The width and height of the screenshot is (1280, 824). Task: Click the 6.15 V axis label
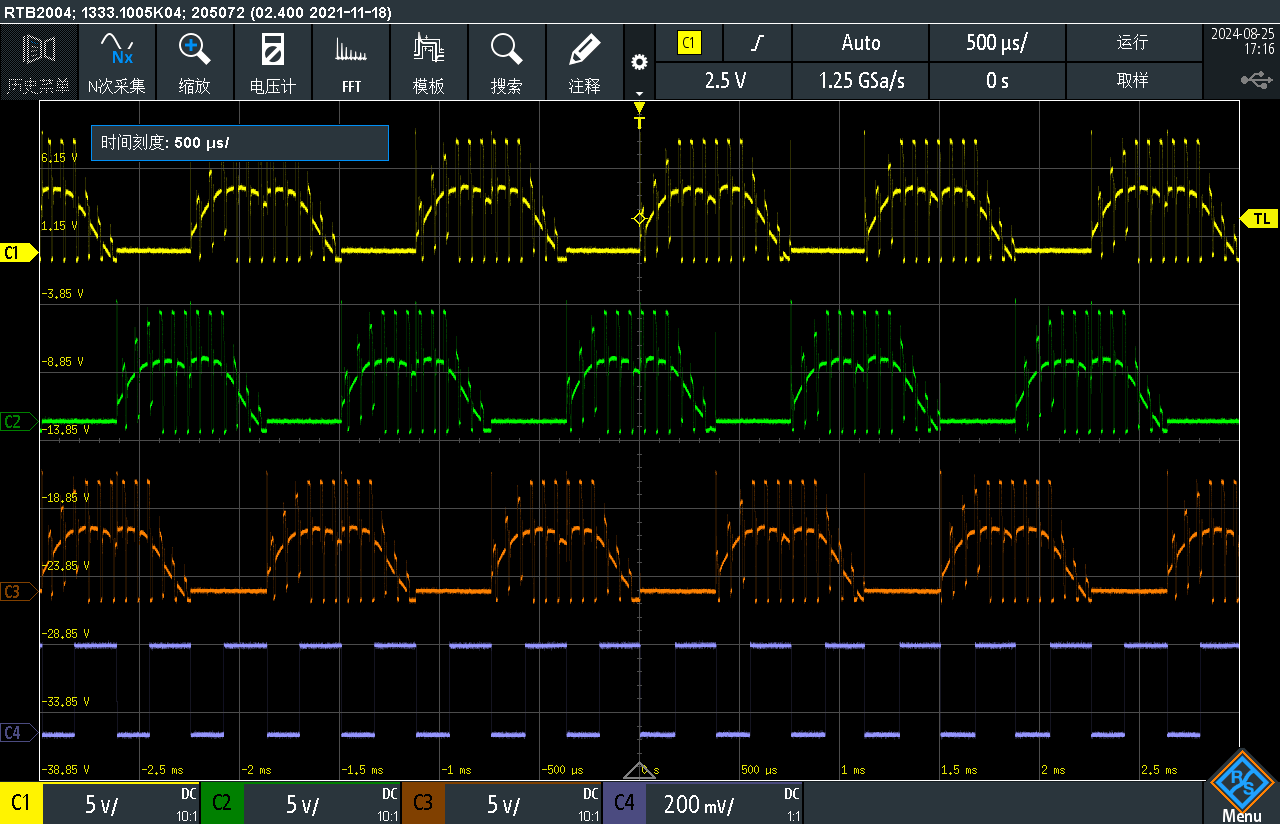(x=59, y=158)
